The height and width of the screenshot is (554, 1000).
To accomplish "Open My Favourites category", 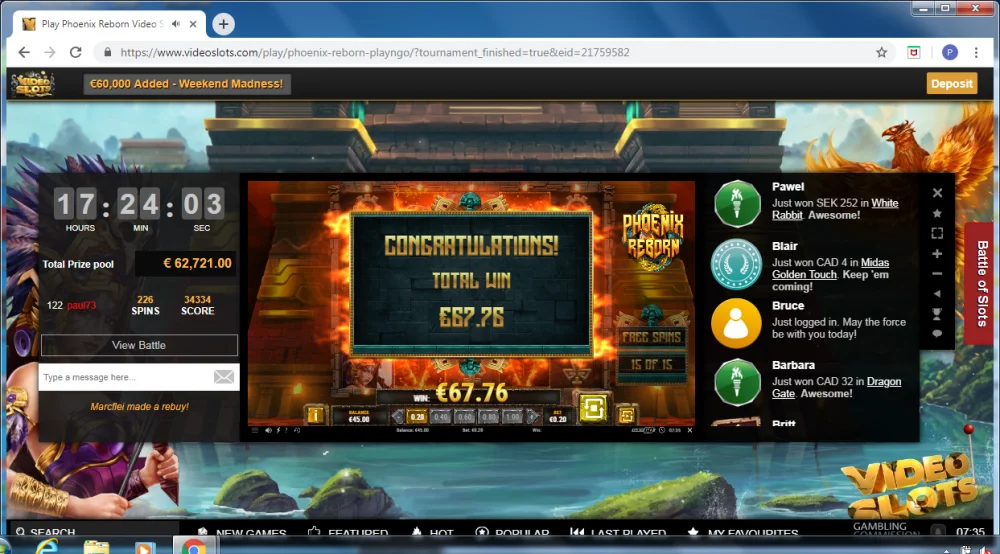I will pos(742,533).
